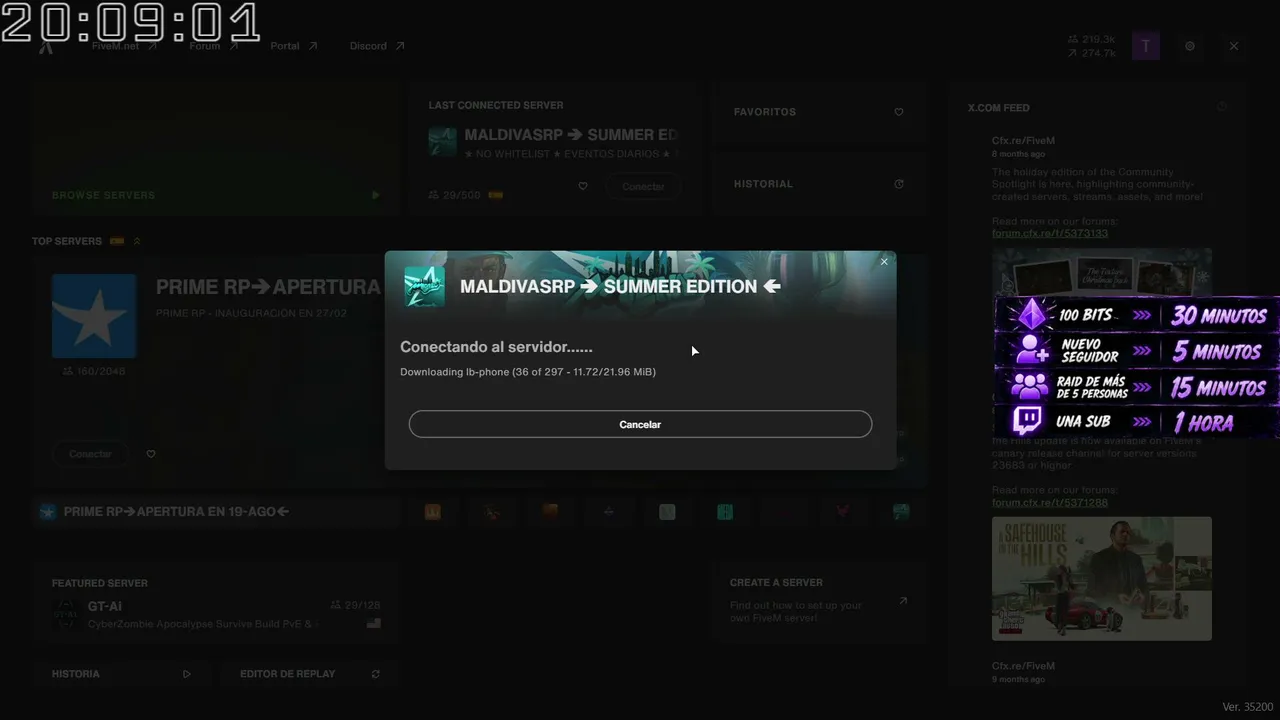Open the forum.cfx.re/t/5373133 link
The image size is (1280, 720).
coord(1050,233)
